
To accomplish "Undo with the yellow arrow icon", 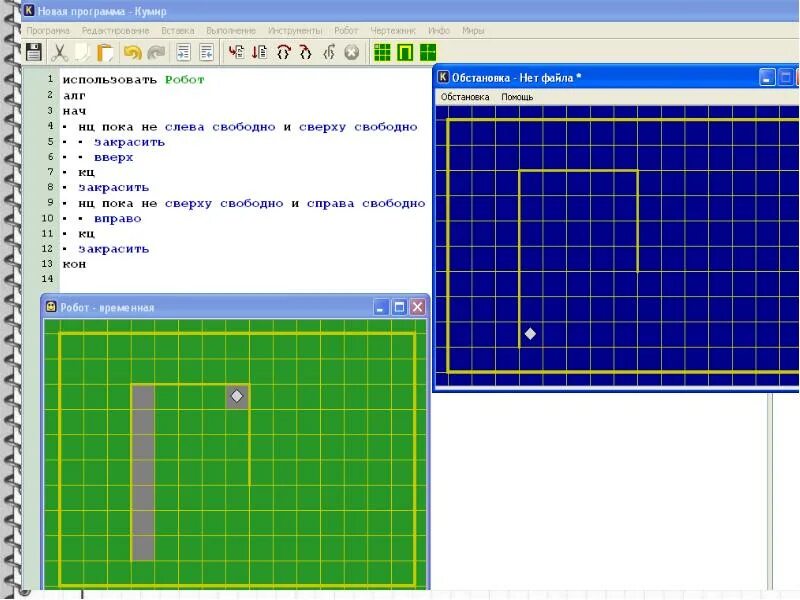I will [133, 52].
